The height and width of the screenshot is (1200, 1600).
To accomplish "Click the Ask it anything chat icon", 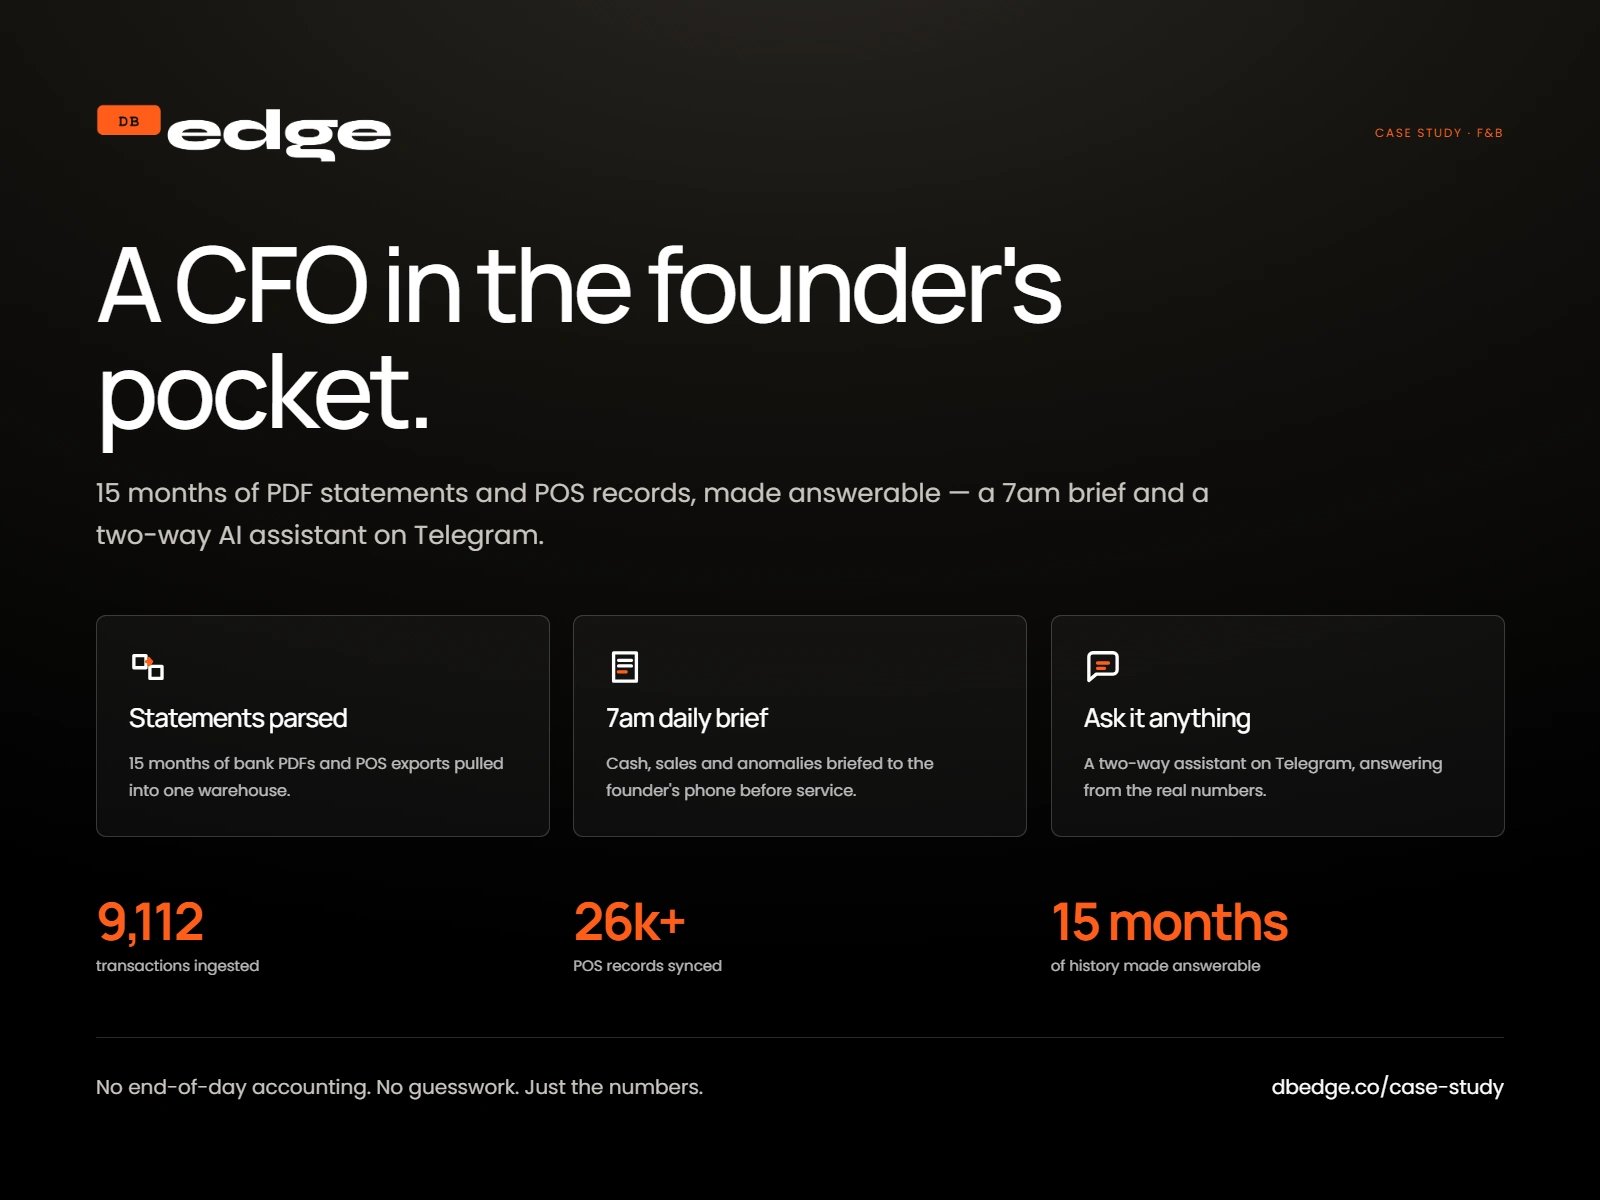I will [x=1102, y=666].
